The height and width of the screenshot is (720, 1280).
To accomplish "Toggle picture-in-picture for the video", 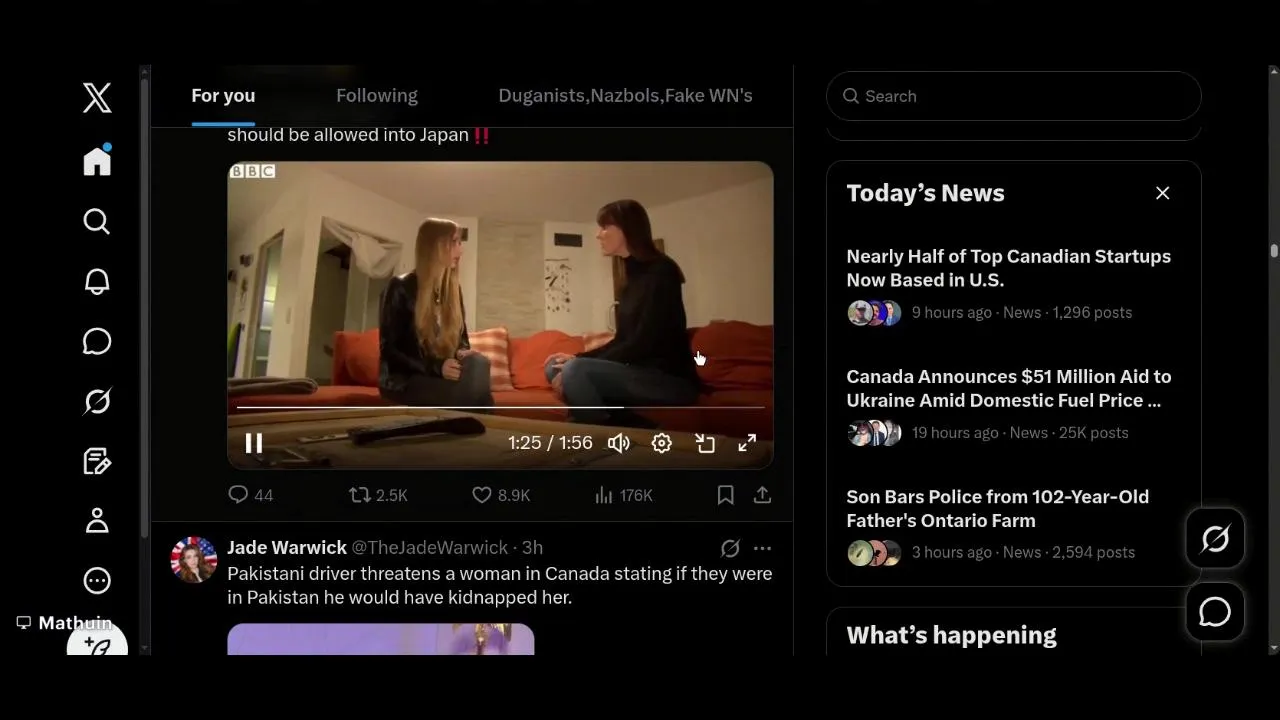I will (705, 443).
